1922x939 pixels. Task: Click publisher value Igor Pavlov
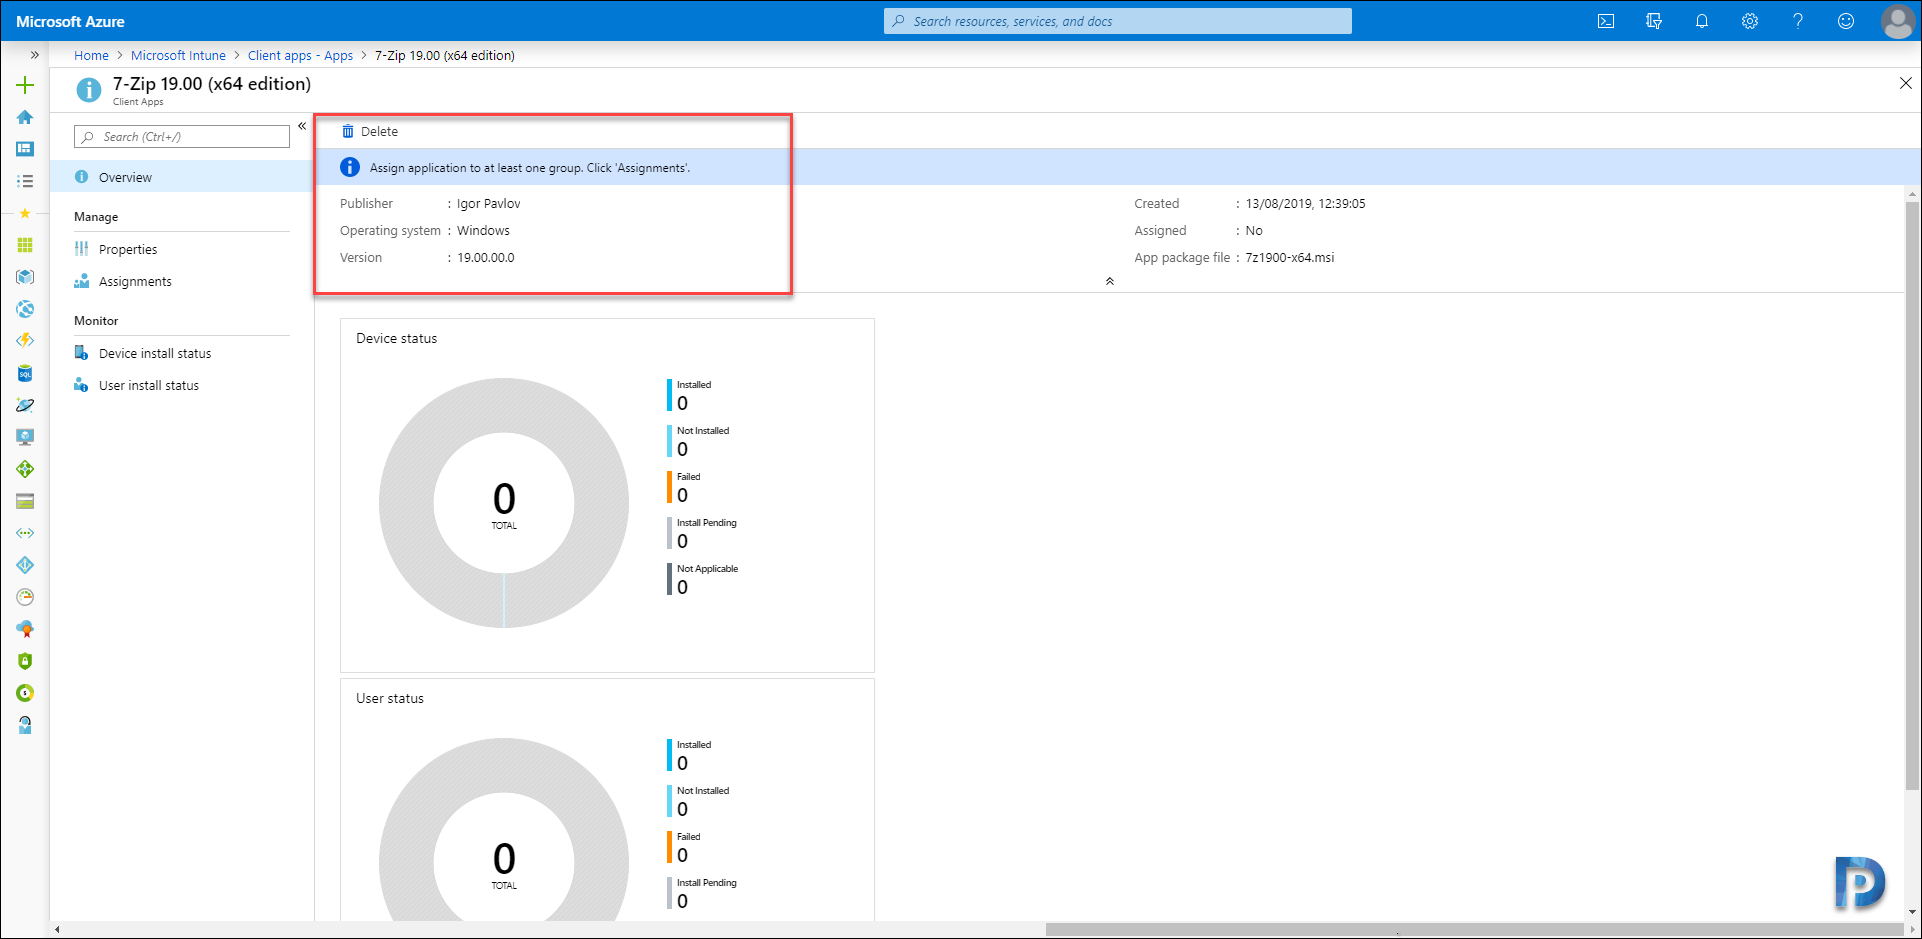[x=488, y=203]
